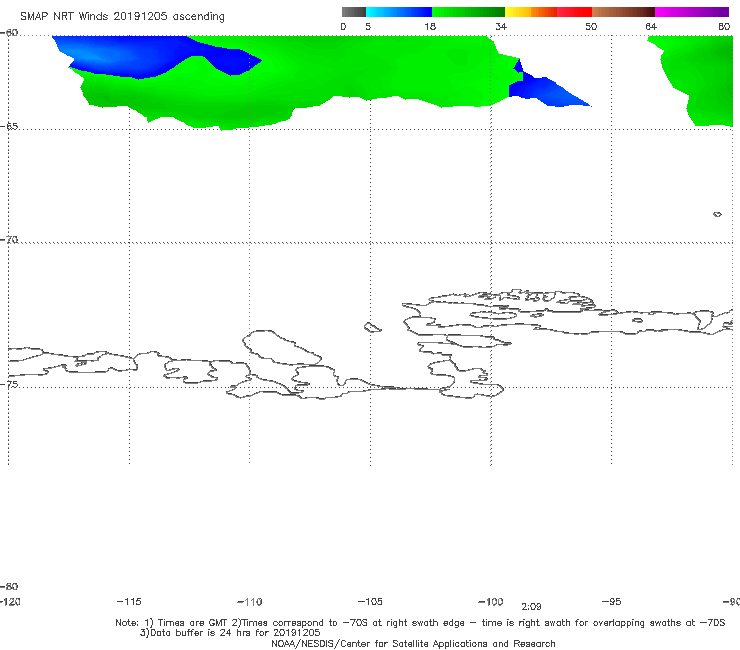Click the longitude label '-120'
The width and height of the screenshot is (740, 650).
pos(10,601)
